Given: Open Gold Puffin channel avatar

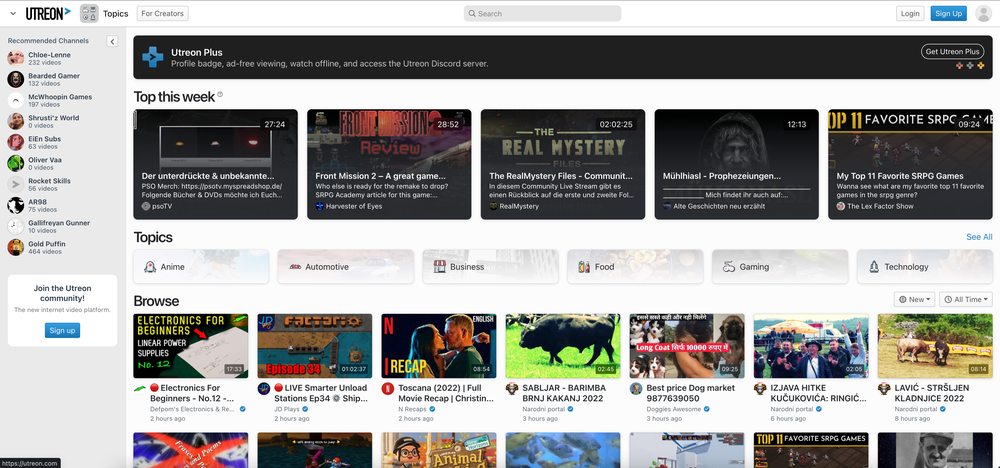Looking at the screenshot, I should 15,247.
